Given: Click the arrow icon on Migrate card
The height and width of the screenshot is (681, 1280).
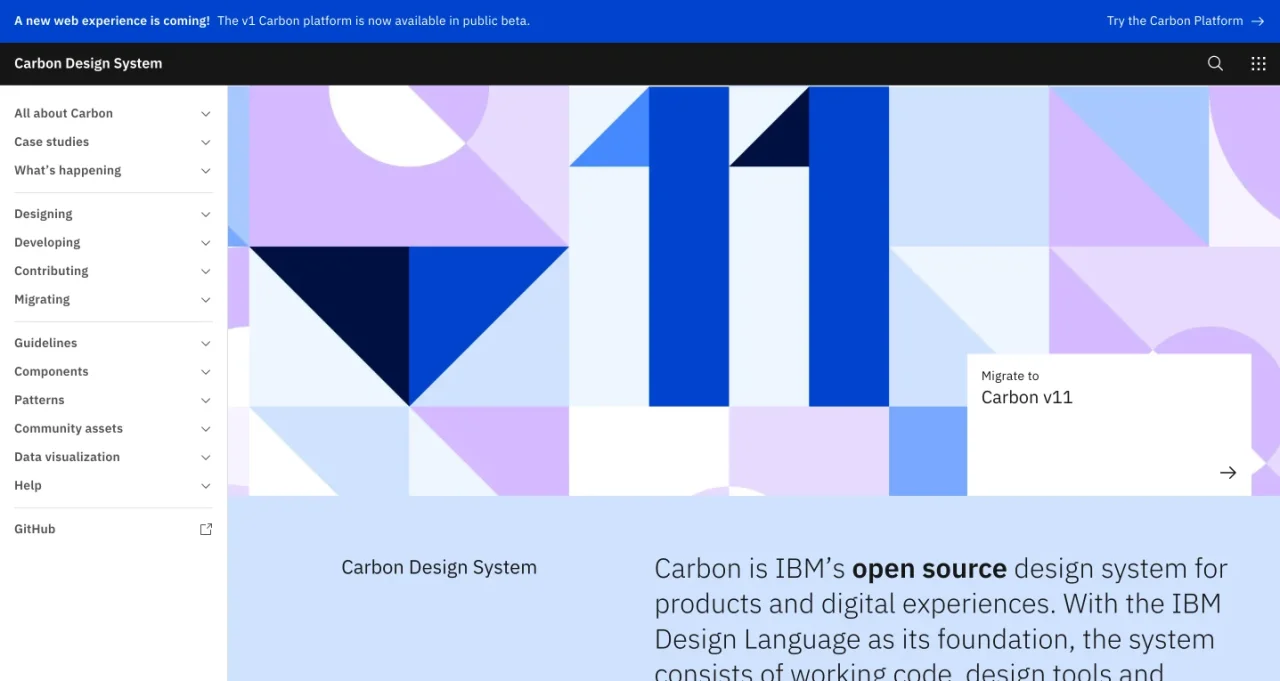Looking at the screenshot, I should (x=1228, y=473).
